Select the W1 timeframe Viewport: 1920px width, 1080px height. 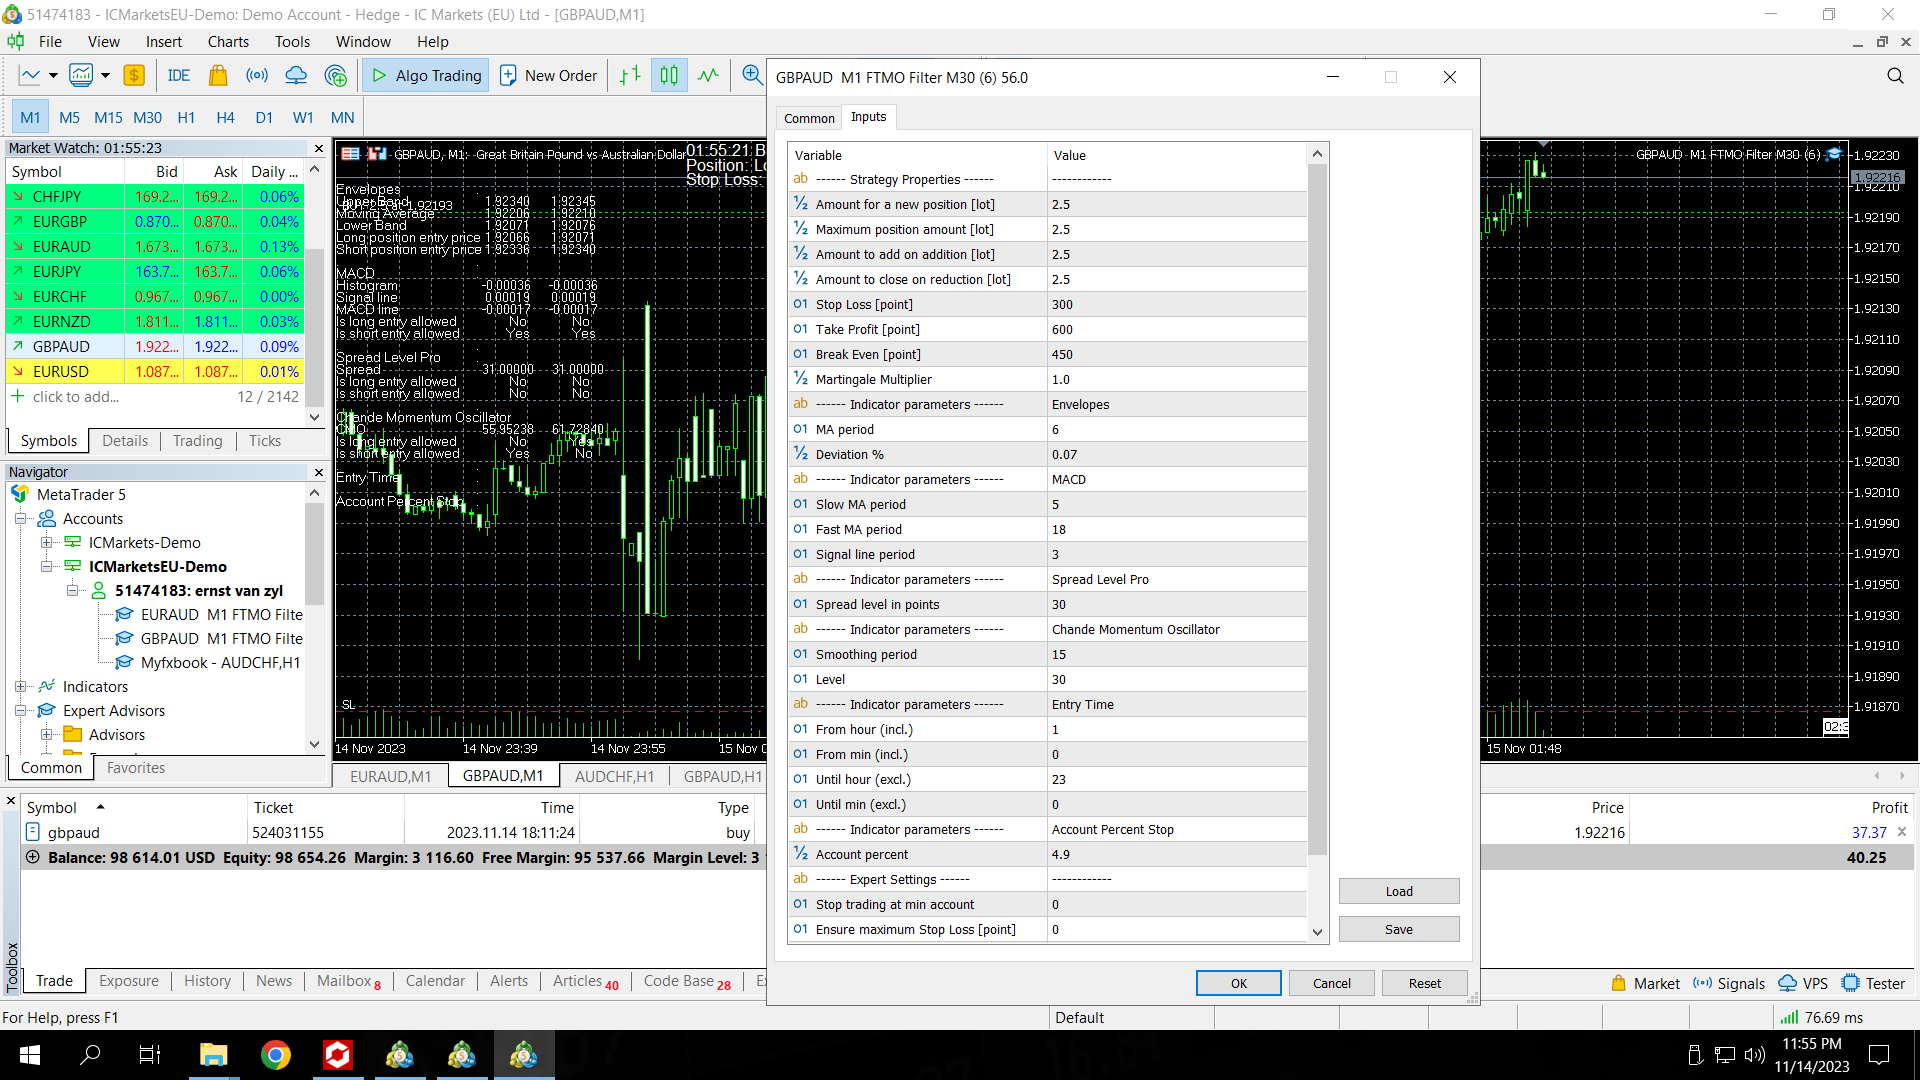click(x=303, y=117)
